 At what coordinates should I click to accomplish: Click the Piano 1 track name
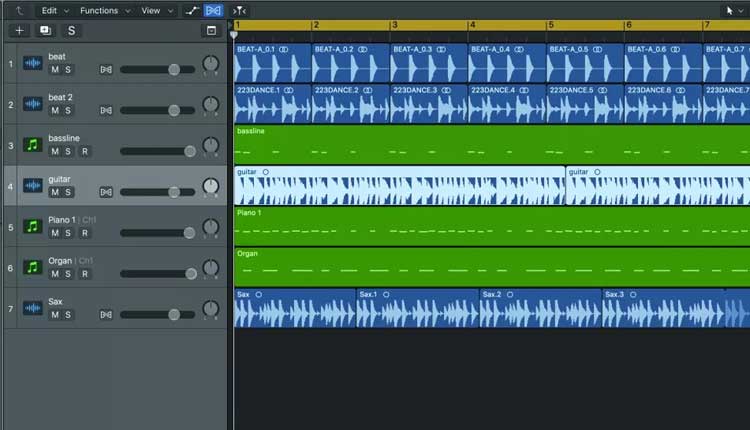coord(62,220)
